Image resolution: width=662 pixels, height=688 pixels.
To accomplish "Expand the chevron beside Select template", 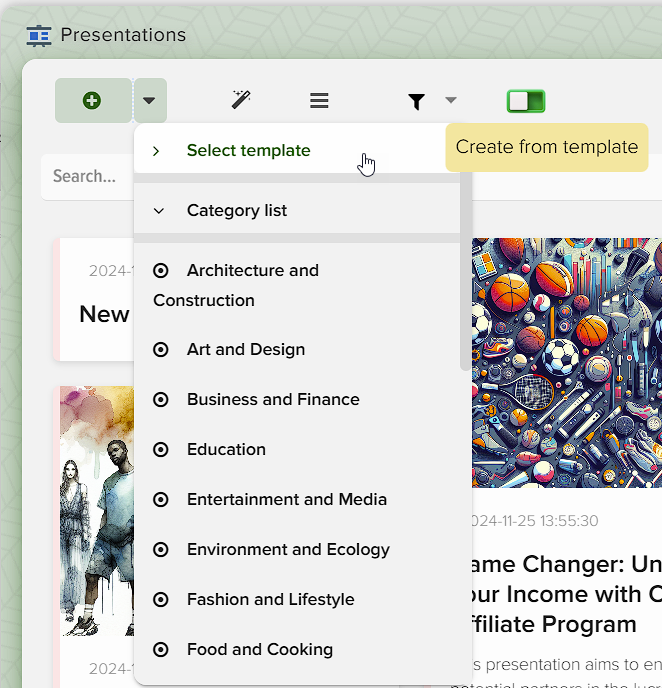I will [x=156, y=151].
